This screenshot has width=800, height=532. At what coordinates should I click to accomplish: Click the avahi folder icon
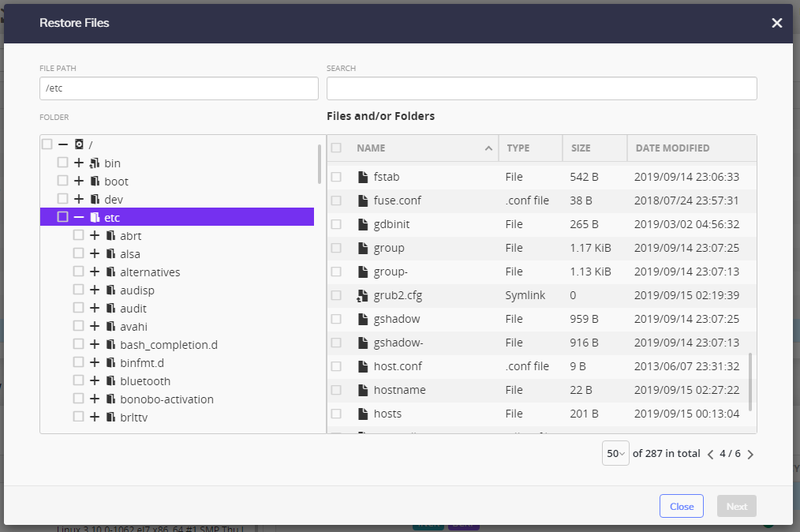point(111,326)
